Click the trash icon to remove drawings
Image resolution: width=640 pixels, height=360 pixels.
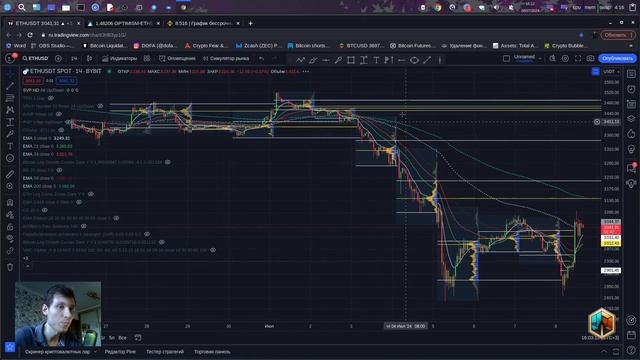pyautogui.click(x=10, y=267)
